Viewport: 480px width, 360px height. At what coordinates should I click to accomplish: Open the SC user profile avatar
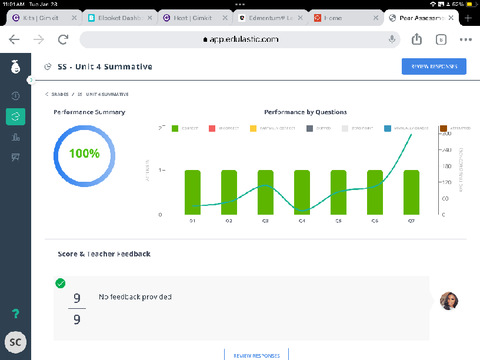(x=15, y=342)
